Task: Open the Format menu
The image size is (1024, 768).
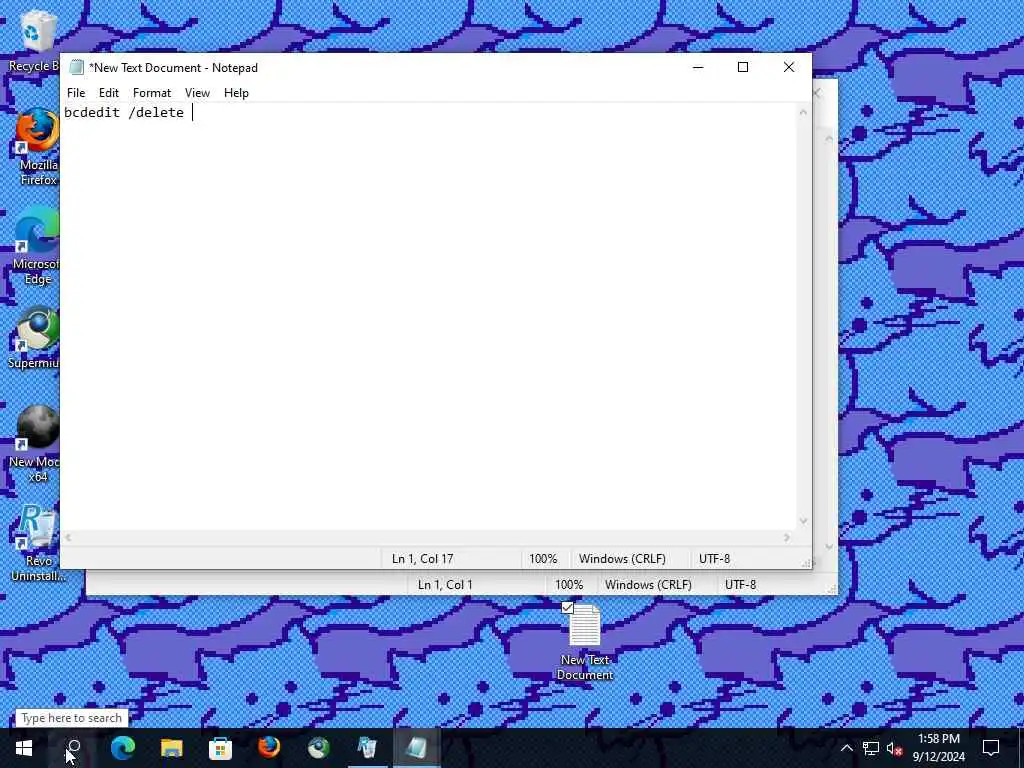Action: tap(152, 93)
